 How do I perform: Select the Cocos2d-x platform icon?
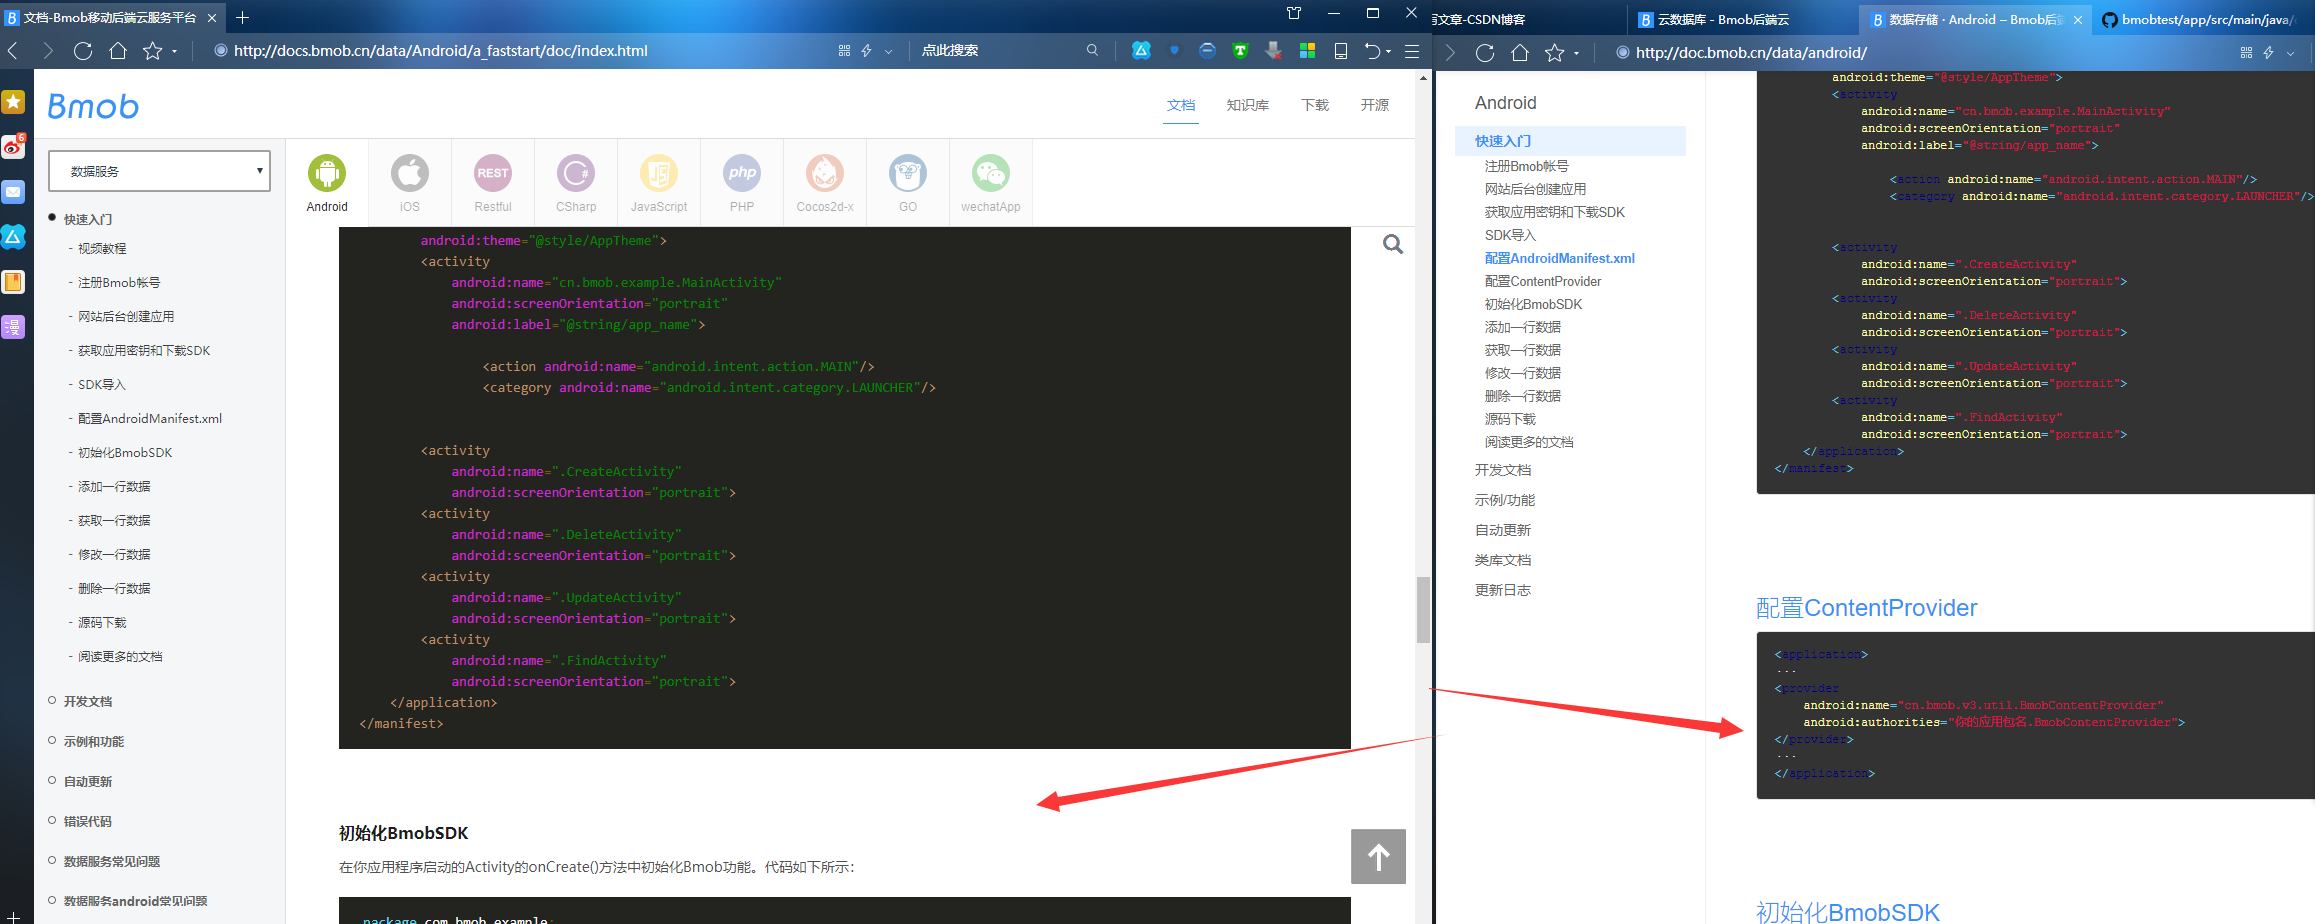pyautogui.click(x=825, y=173)
